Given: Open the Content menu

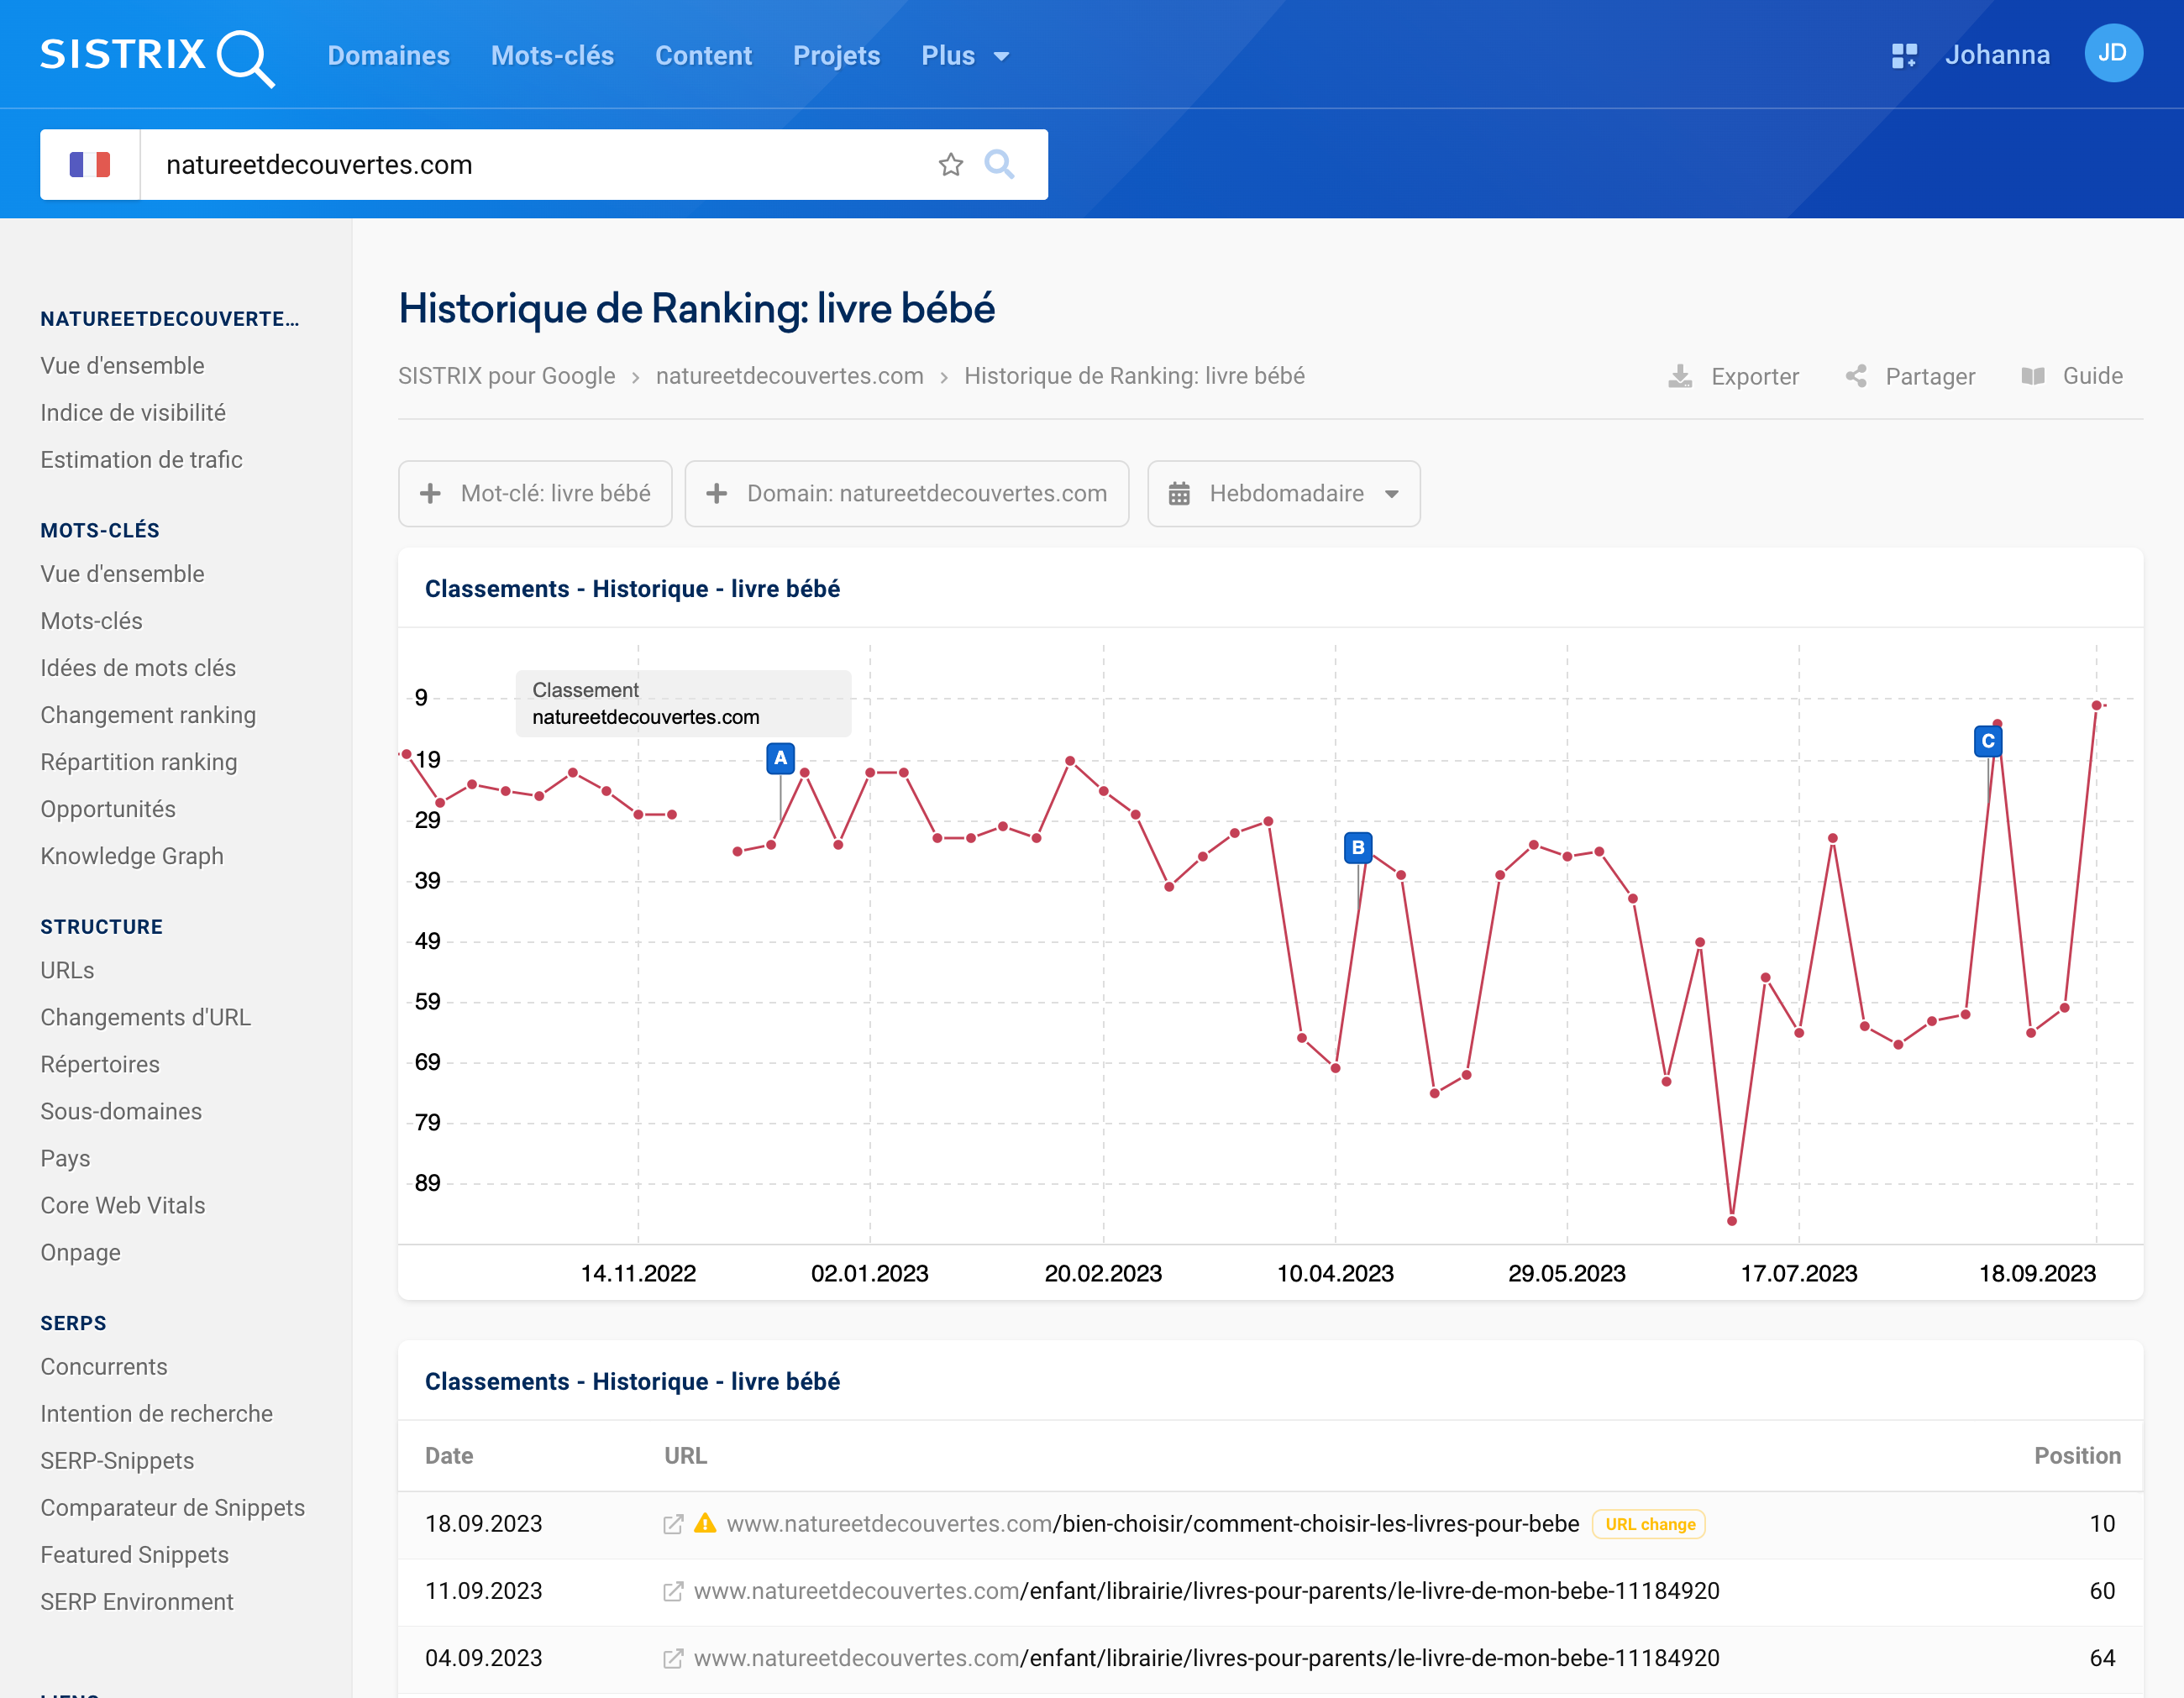Looking at the screenshot, I should click(703, 56).
